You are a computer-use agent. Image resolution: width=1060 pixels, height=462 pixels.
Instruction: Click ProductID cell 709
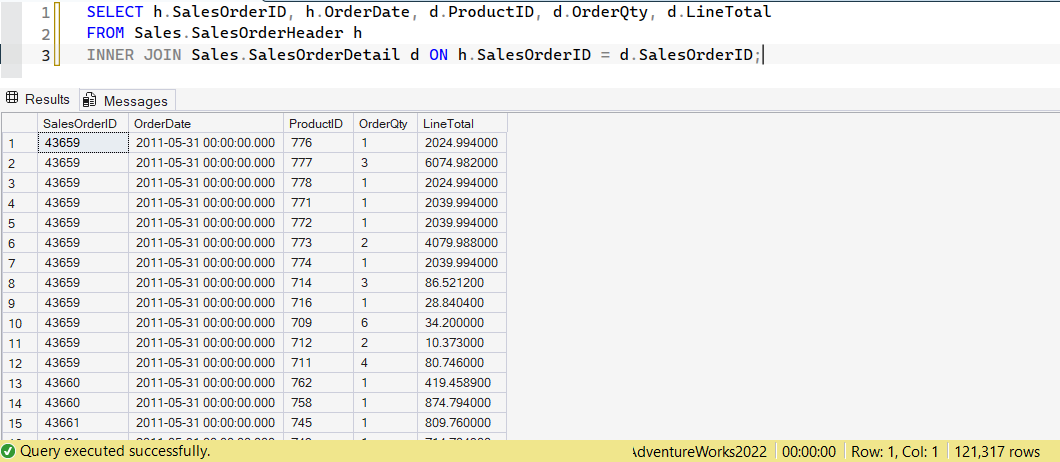pos(318,323)
